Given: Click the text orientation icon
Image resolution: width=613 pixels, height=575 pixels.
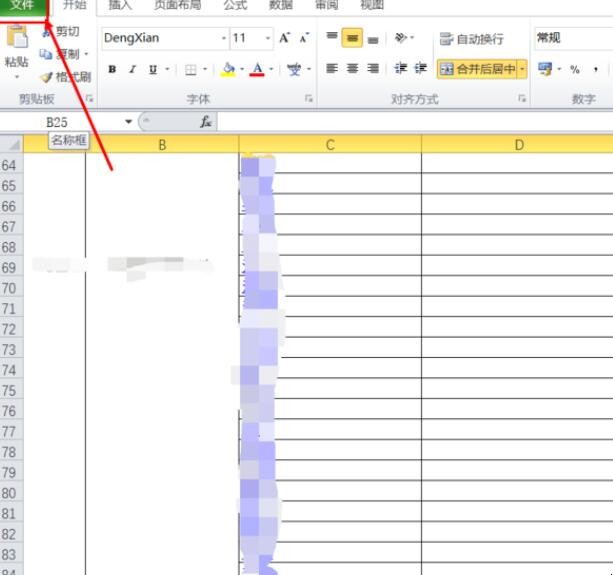Looking at the screenshot, I should point(401,38).
